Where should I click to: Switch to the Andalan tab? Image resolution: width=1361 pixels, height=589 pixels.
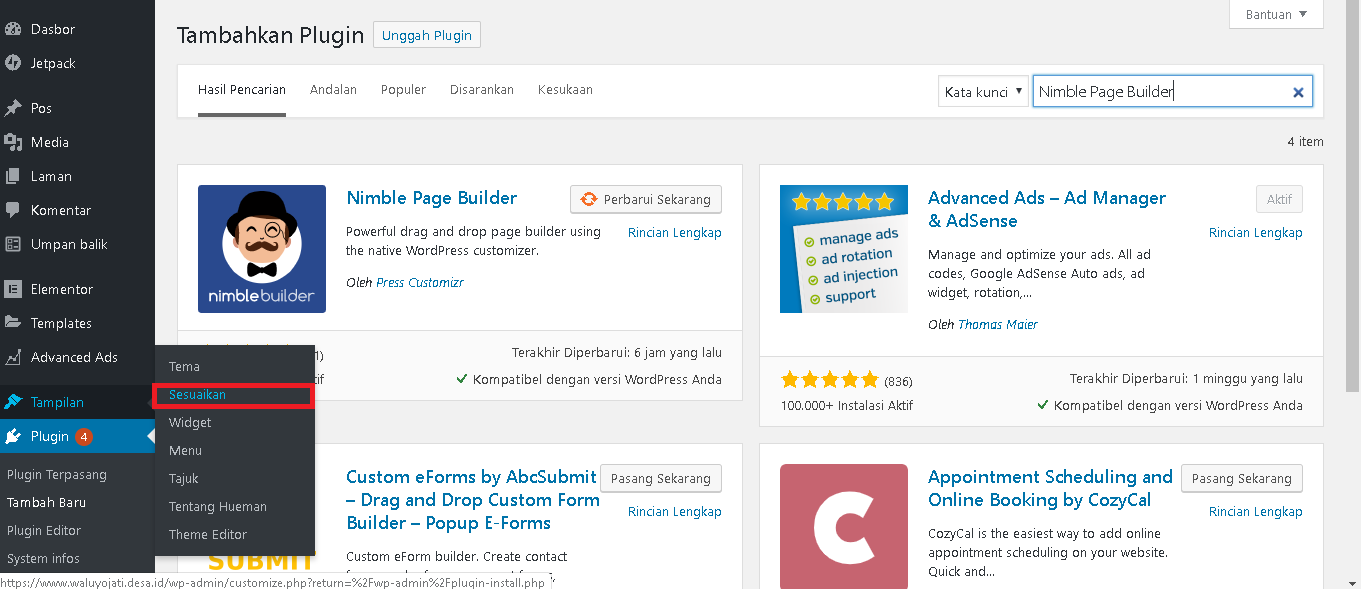[x=333, y=90]
